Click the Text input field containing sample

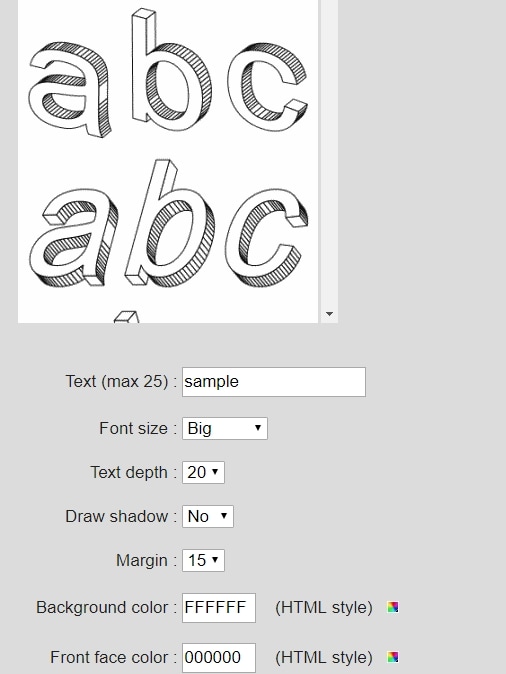pos(274,382)
